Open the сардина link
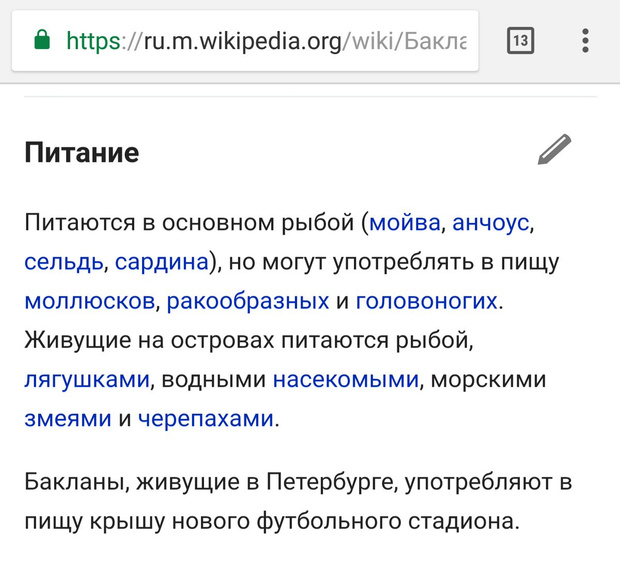This screenshot has width=620, height=566. (161, 262)
